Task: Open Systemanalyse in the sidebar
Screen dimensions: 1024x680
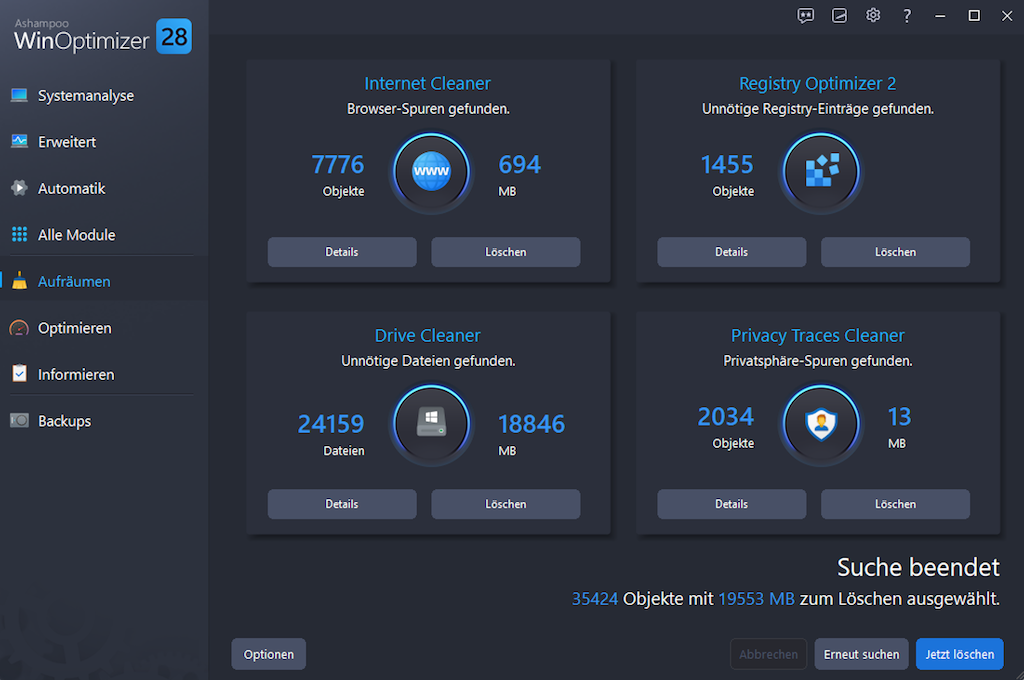Action: pyautogui.click(x=85, y=96)
